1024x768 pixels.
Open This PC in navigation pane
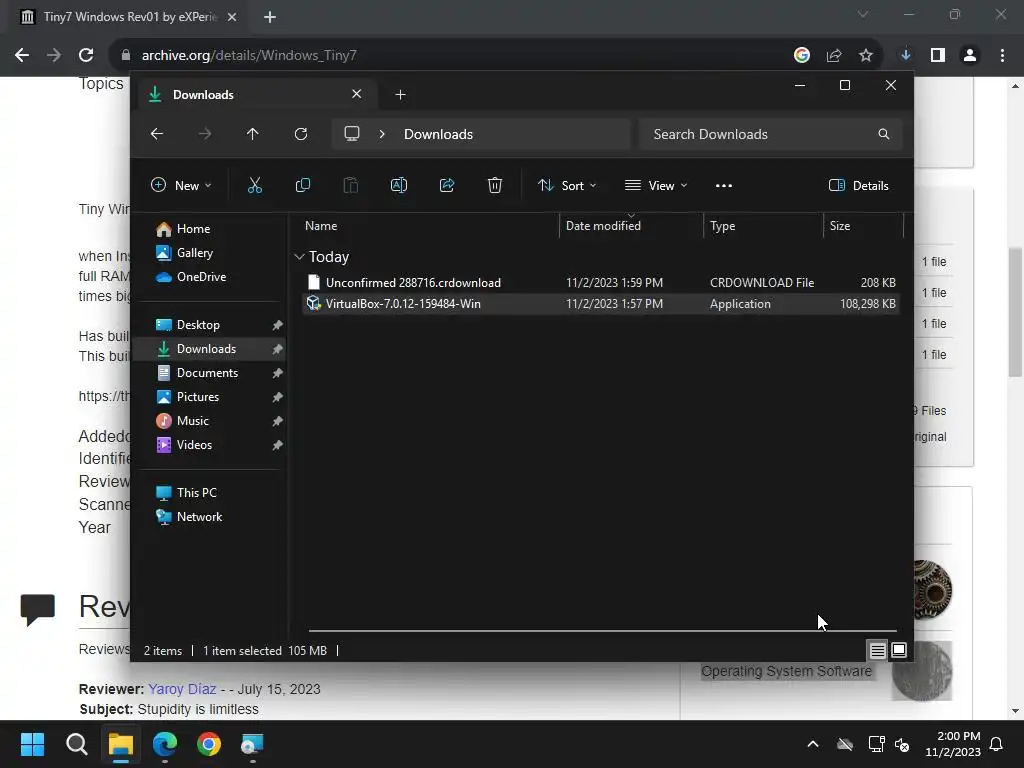[196, 493]
